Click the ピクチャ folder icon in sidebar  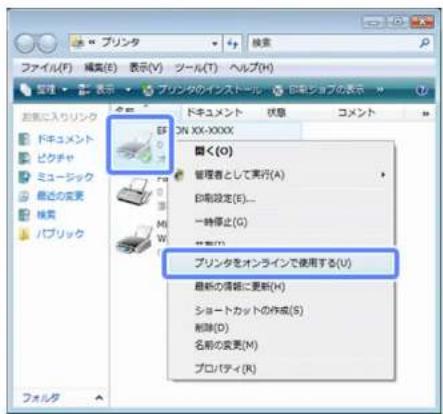24,158
